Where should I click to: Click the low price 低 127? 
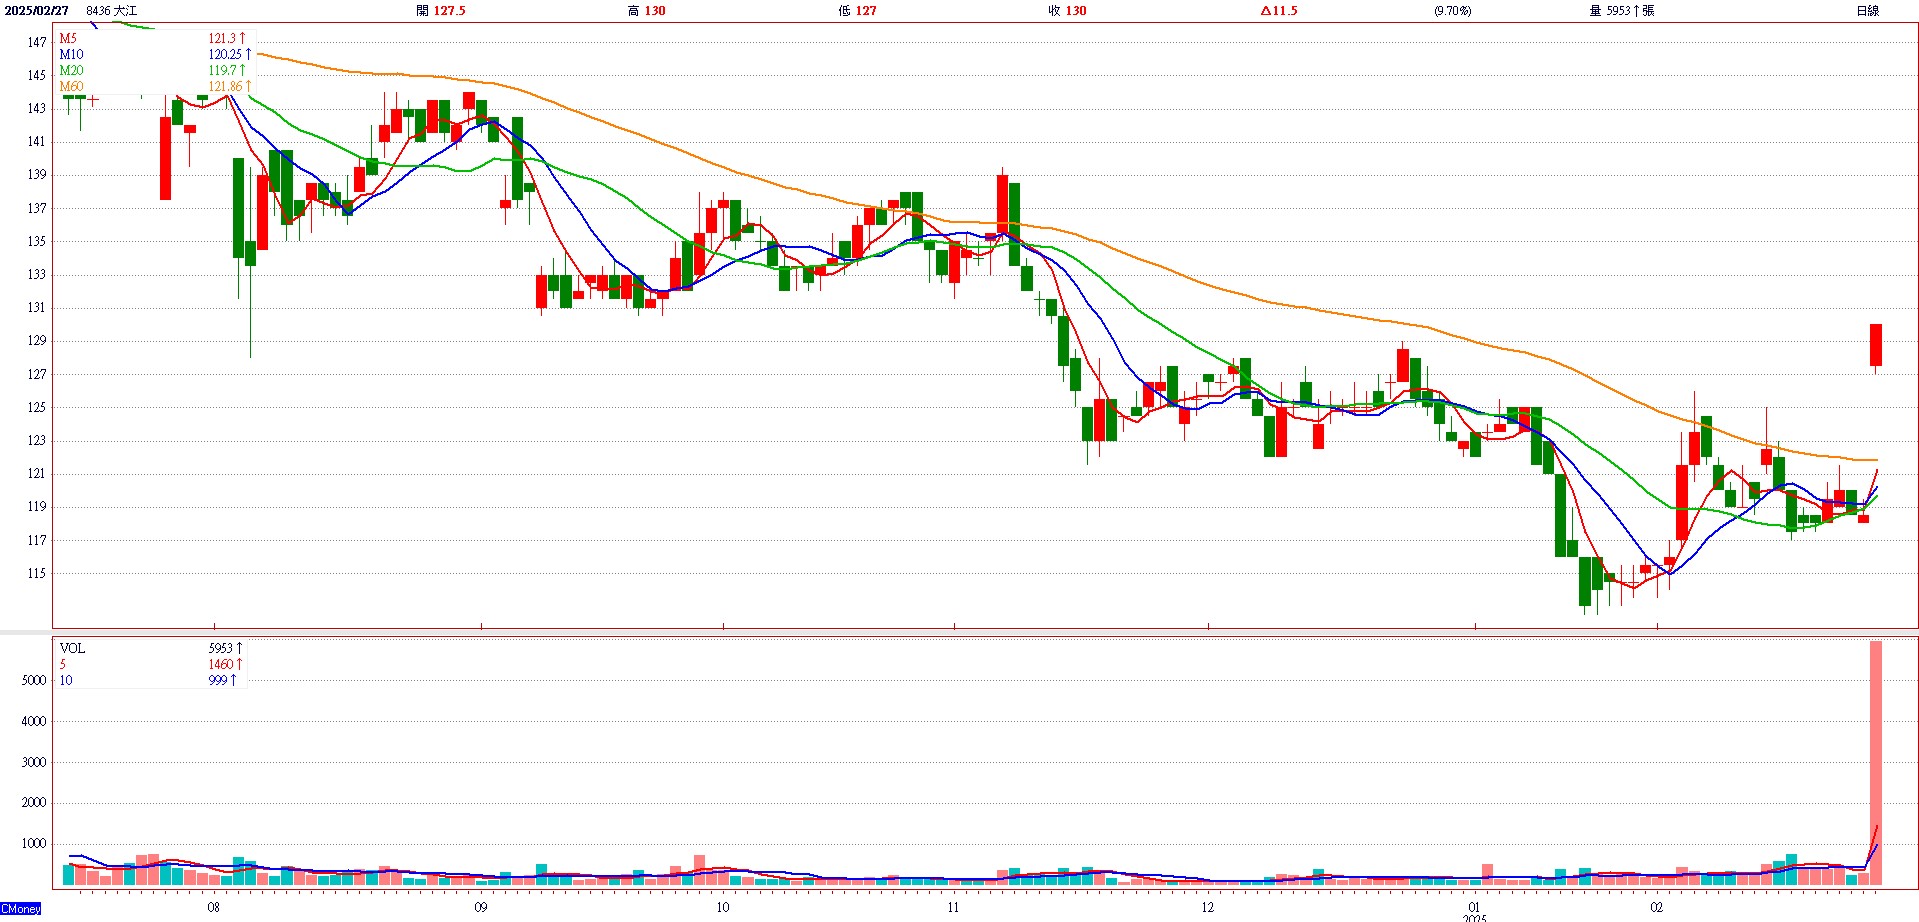[858, 11]
